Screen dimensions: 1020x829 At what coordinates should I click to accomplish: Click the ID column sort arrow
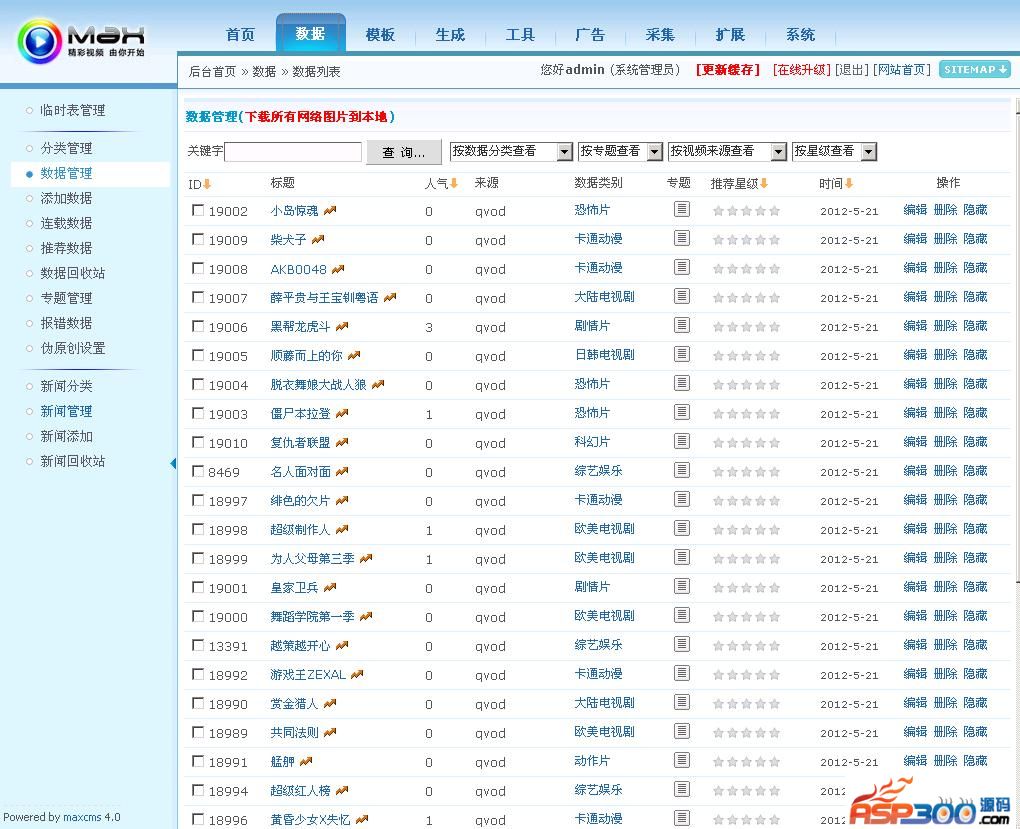(x=207, y=184)
